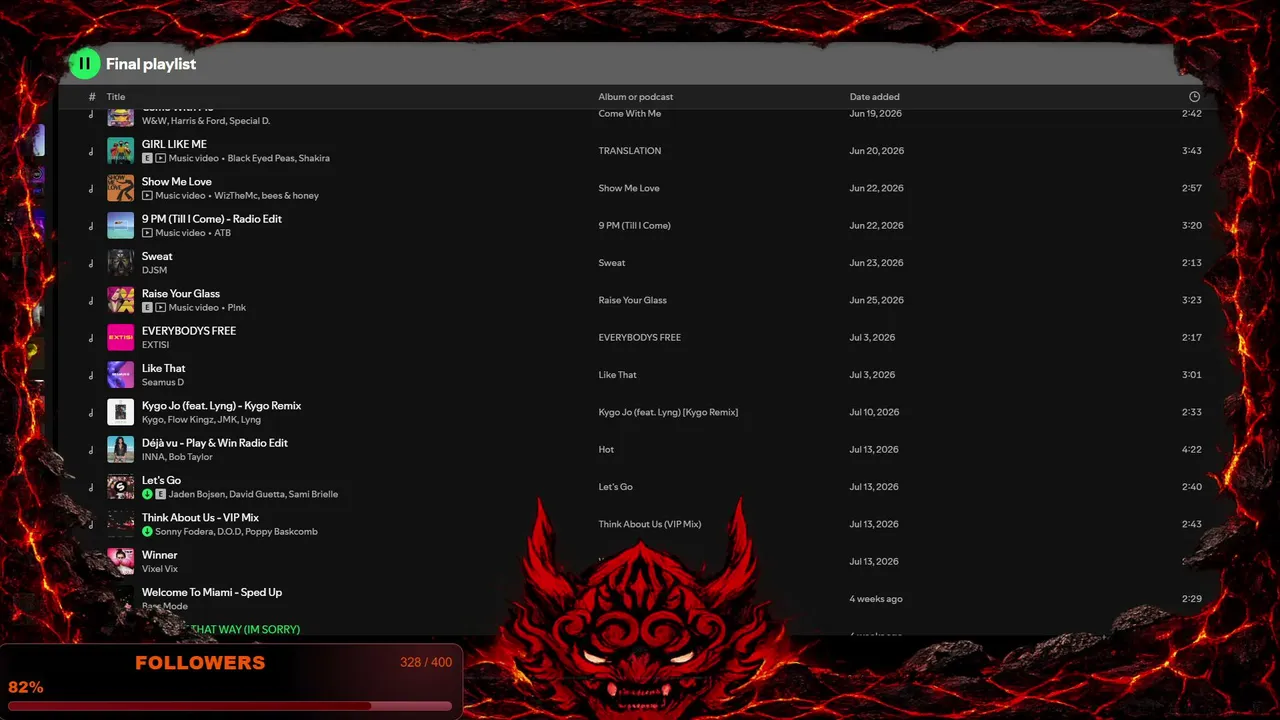
Task: Click the note icon beside Déjà vu
Action: tap(91, 450)
